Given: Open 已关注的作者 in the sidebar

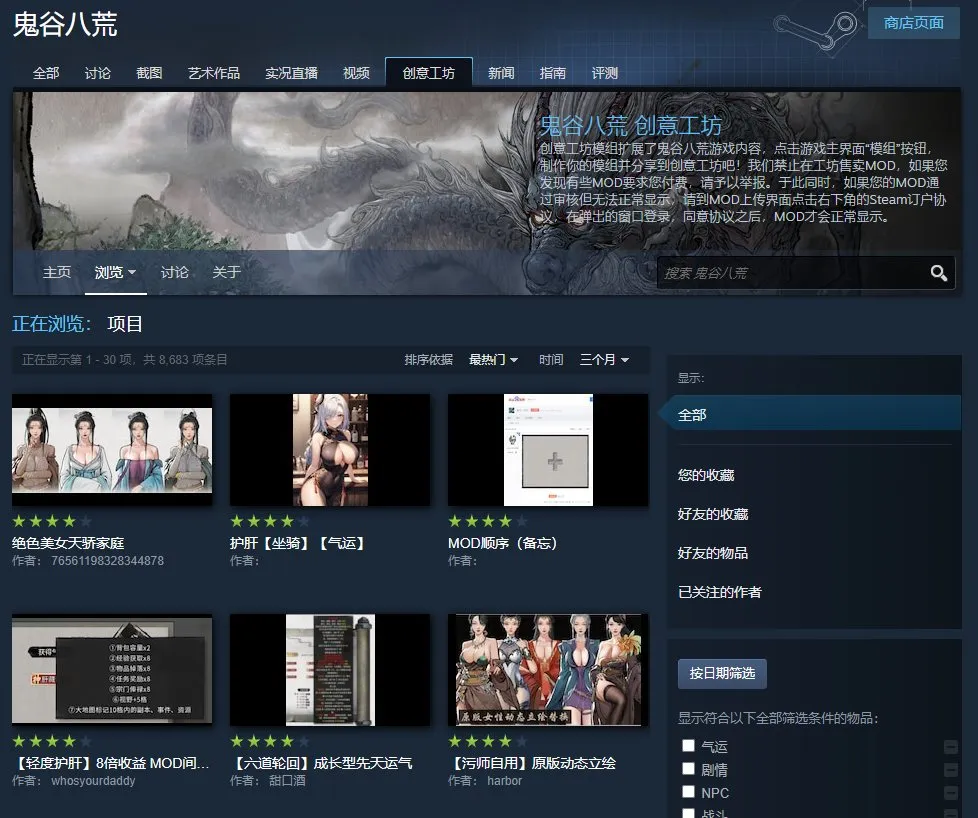Looking at the screenshot, I should pos(720,592).
